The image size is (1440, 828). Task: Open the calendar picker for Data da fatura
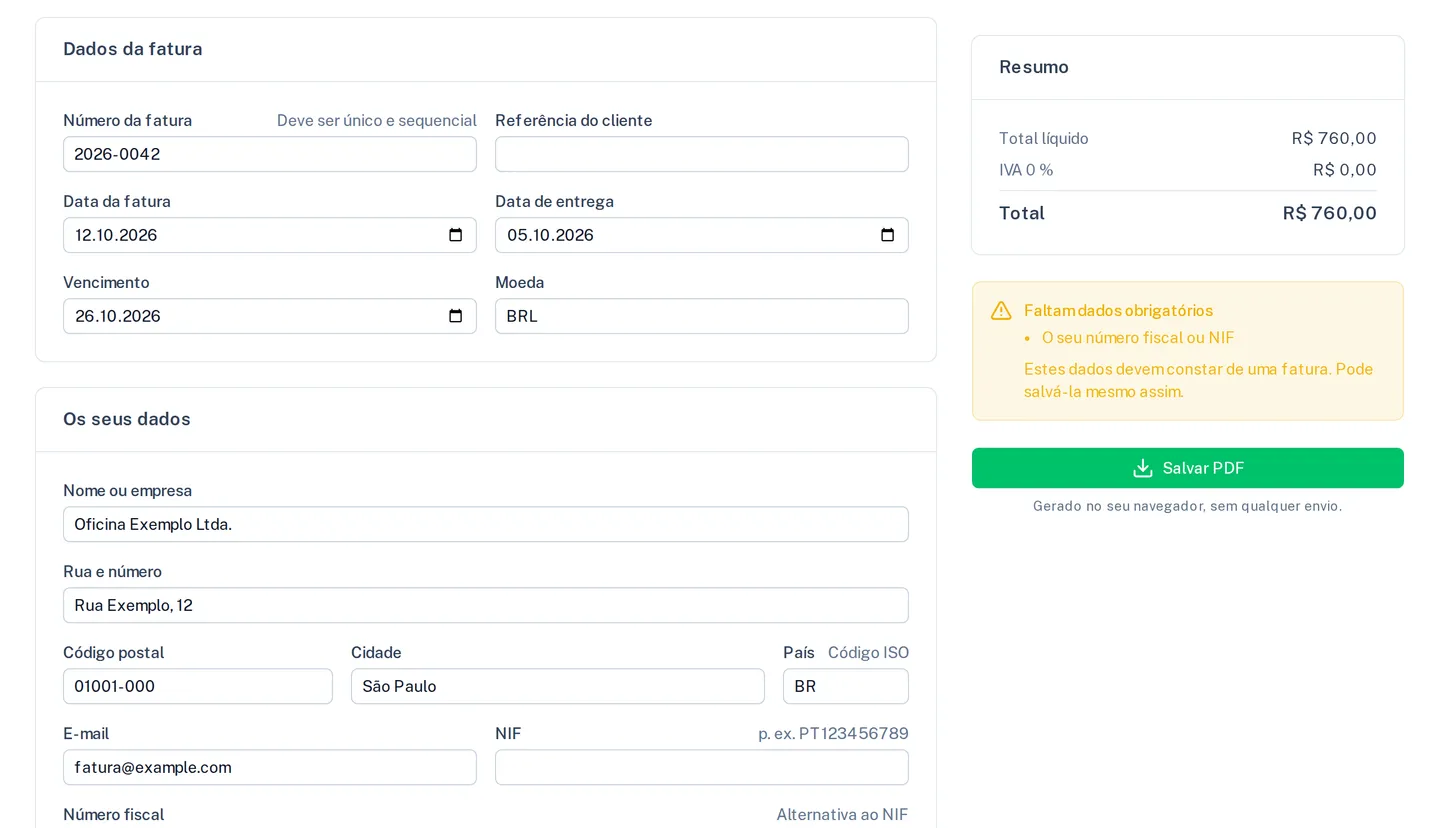coord(456,235)
